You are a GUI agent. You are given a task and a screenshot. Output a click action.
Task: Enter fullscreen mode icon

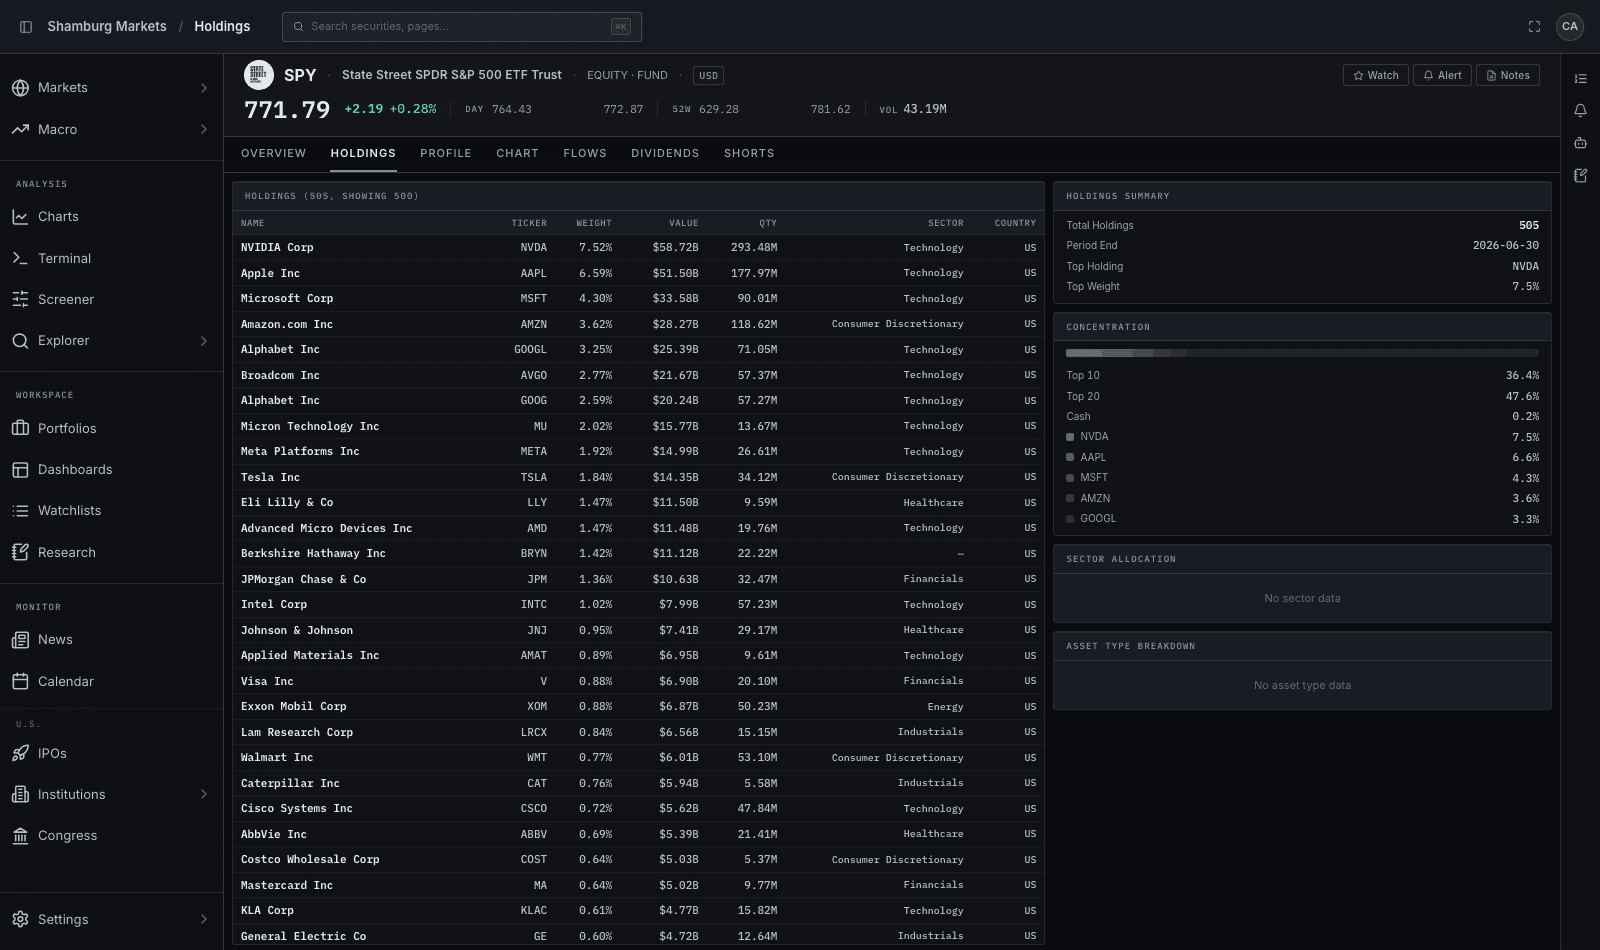1534,27
